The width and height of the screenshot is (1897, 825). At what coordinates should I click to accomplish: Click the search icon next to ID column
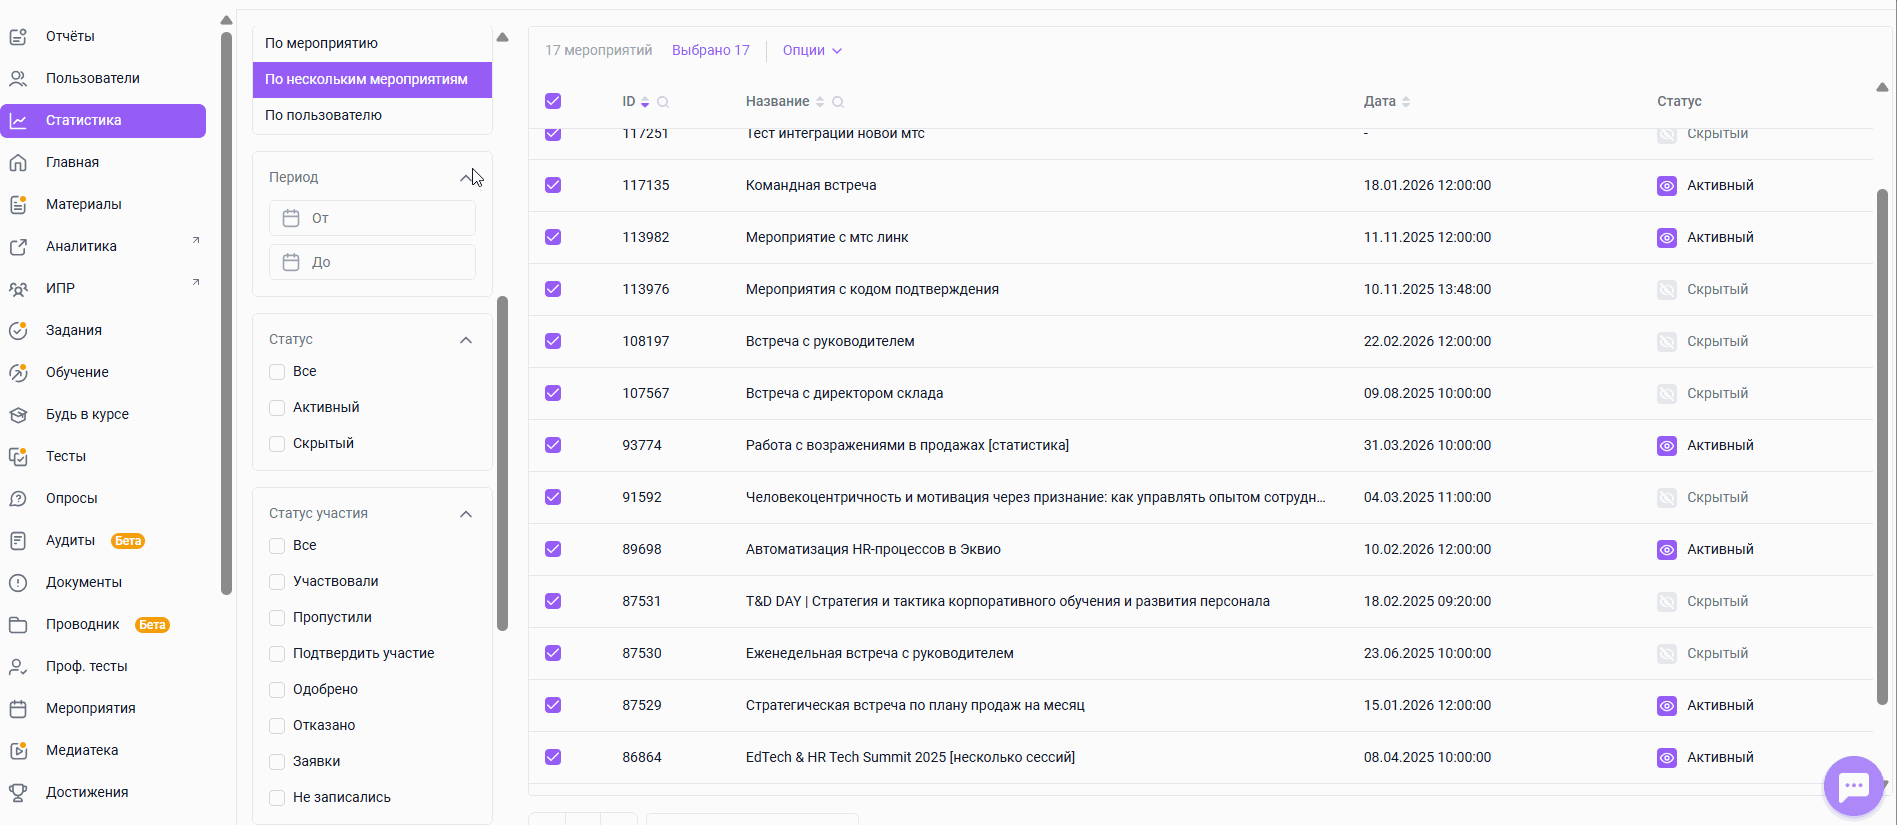point(663,102)
